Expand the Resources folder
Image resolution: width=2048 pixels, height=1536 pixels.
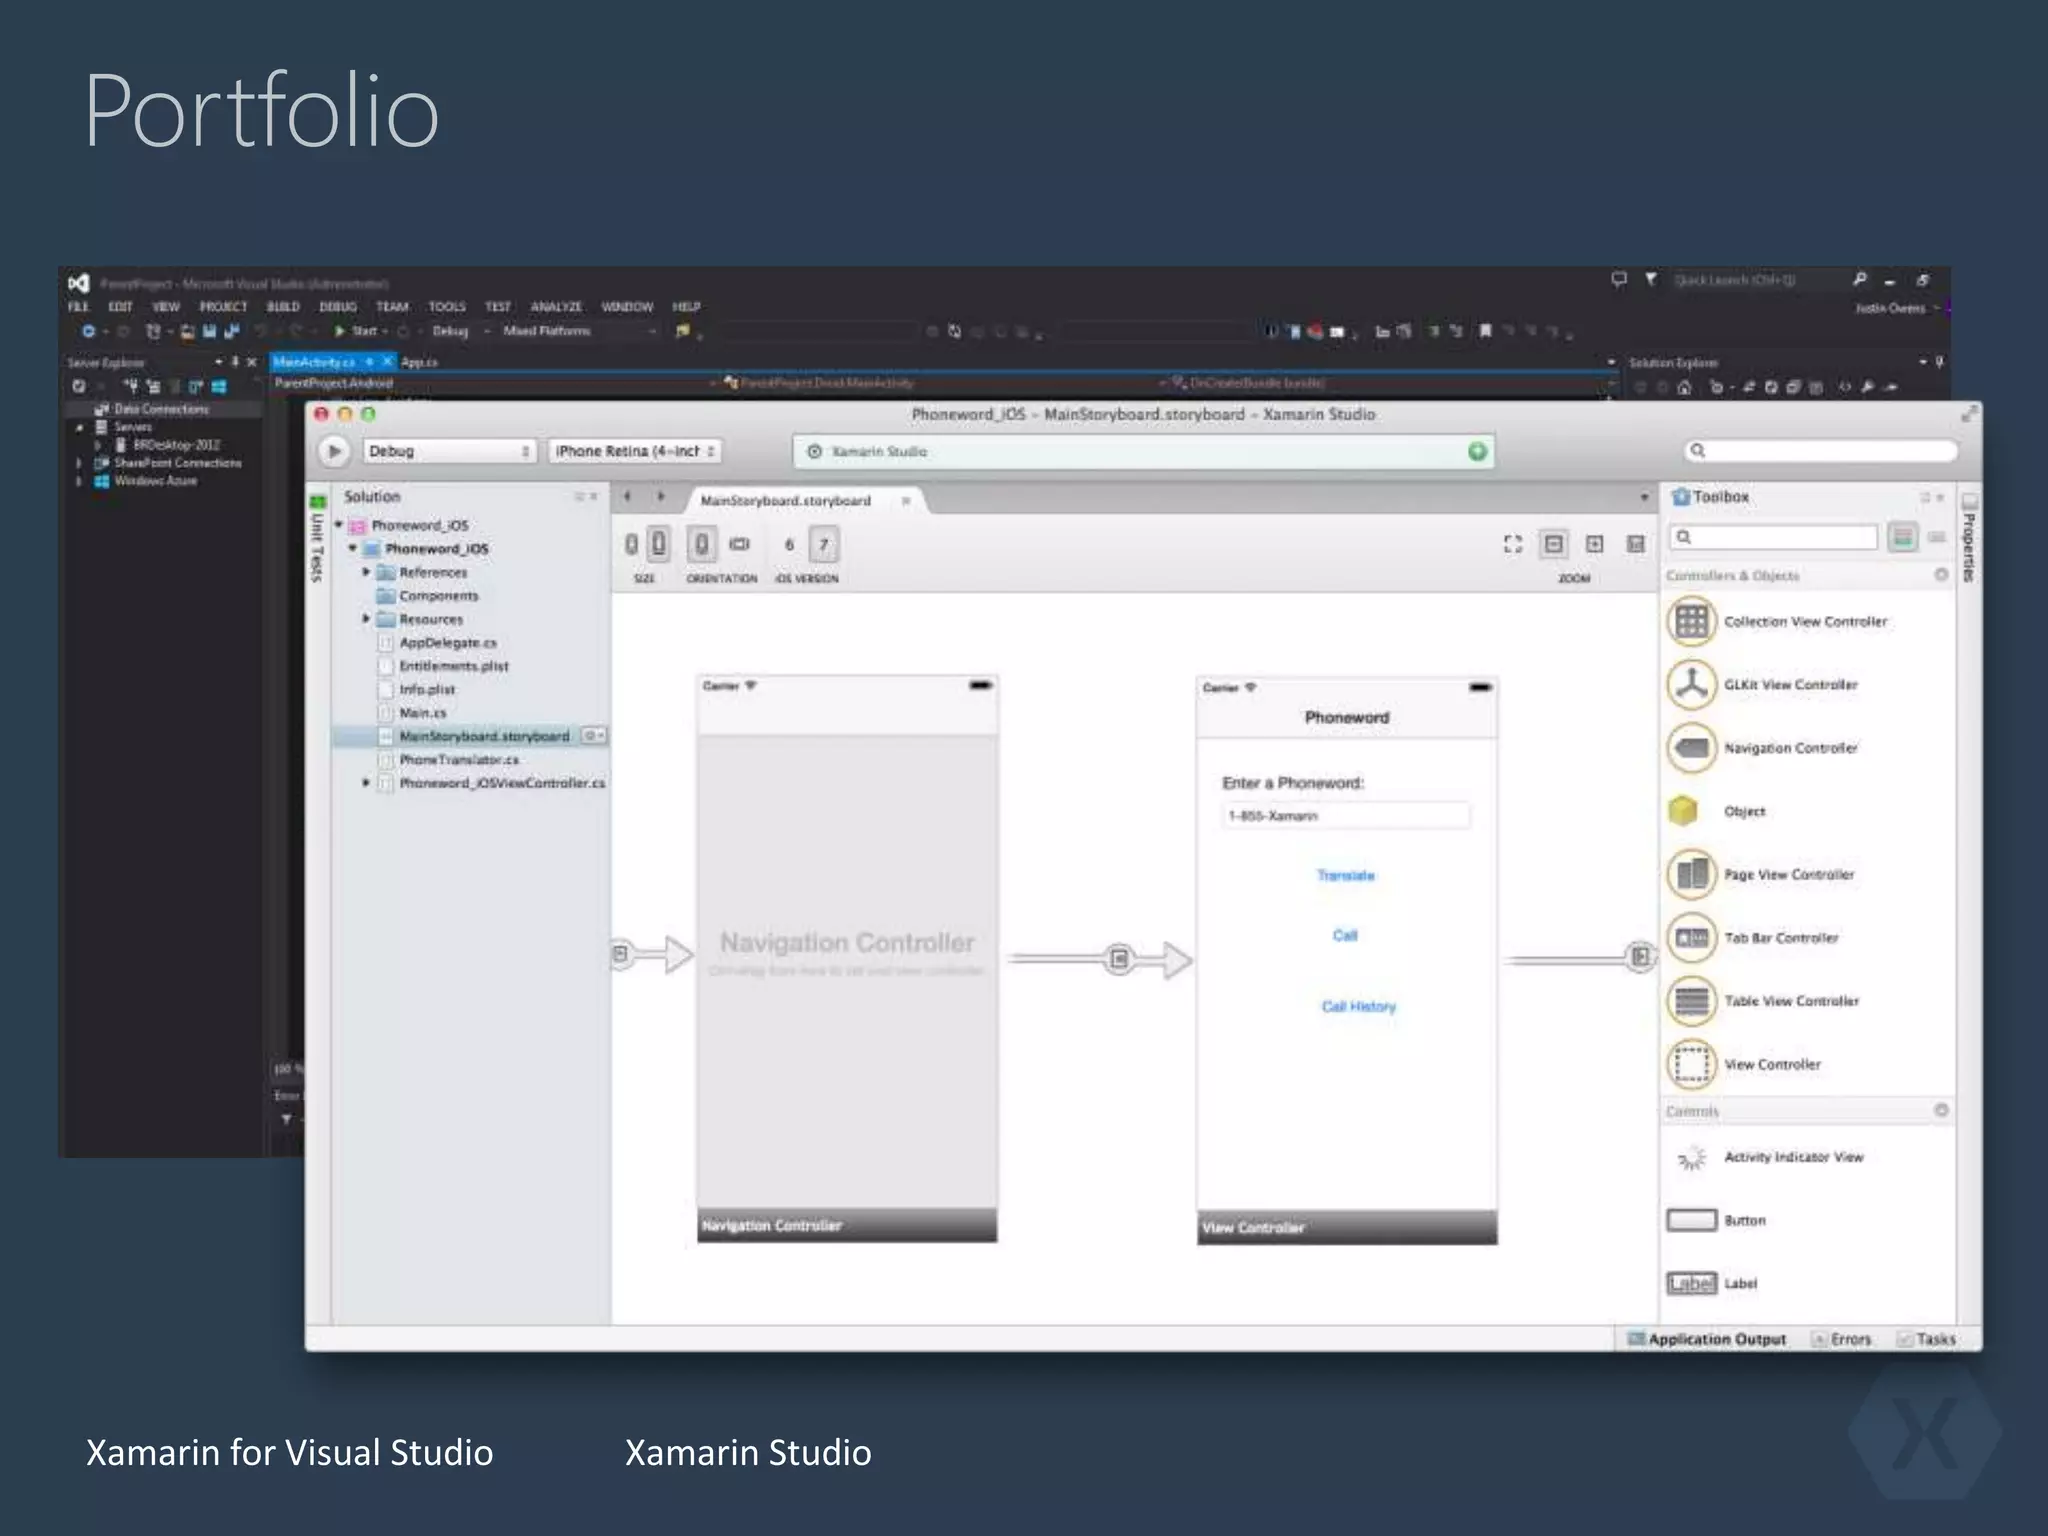[366, 619]
